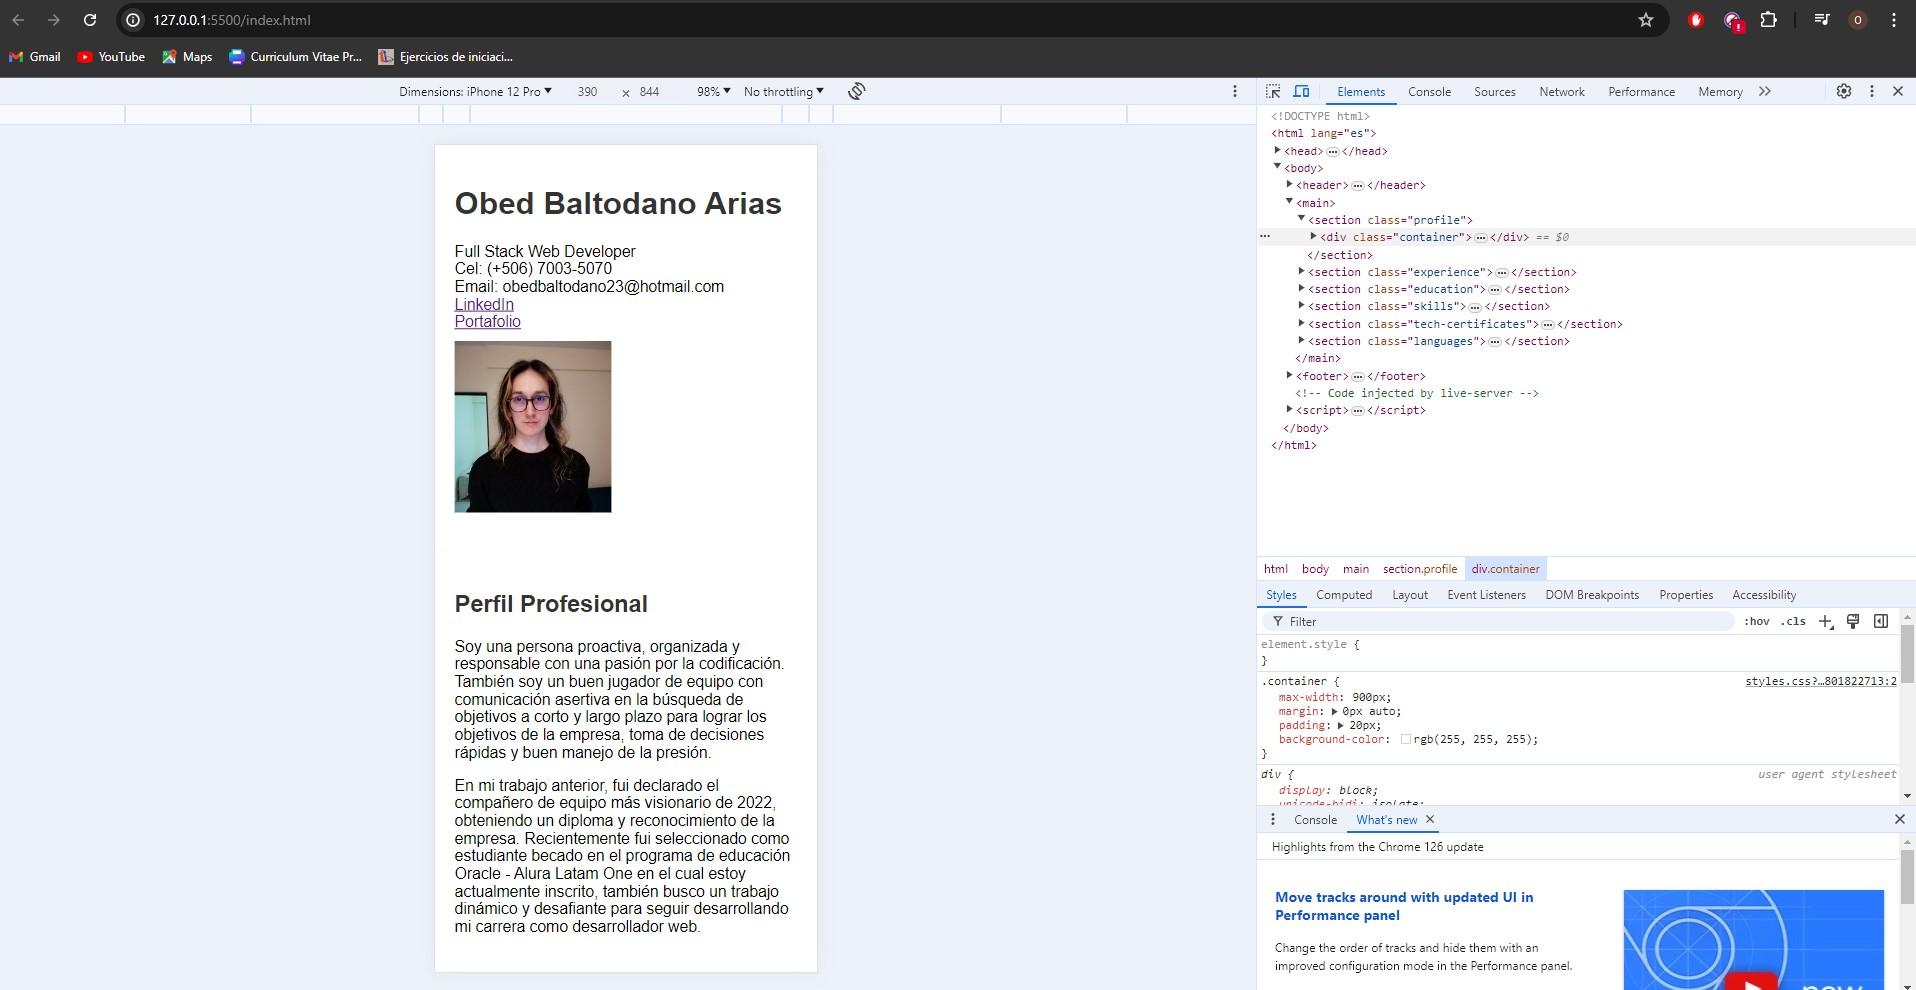Click the profile photo on the page
Screen dimensions: 1916x990
coord(532,427)
